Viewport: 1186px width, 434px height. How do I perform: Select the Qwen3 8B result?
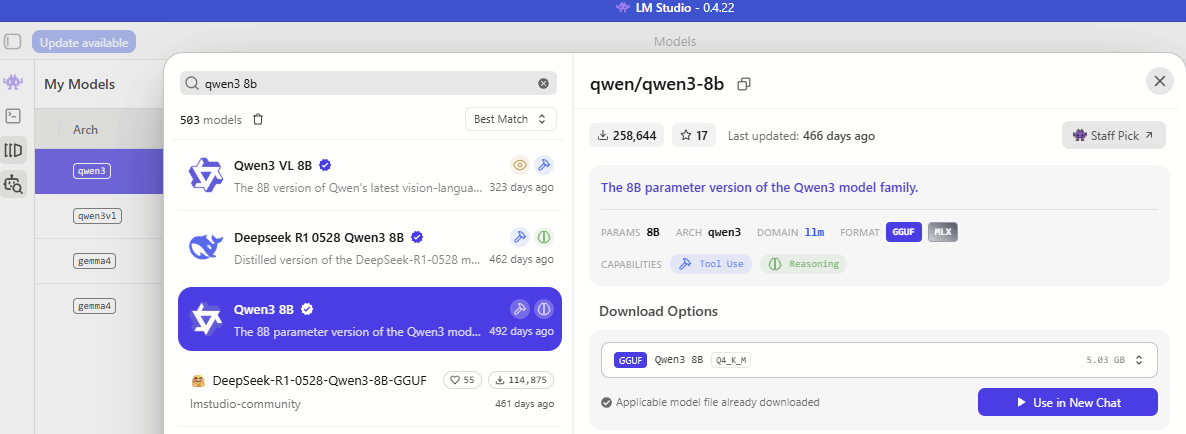point(370,319)
